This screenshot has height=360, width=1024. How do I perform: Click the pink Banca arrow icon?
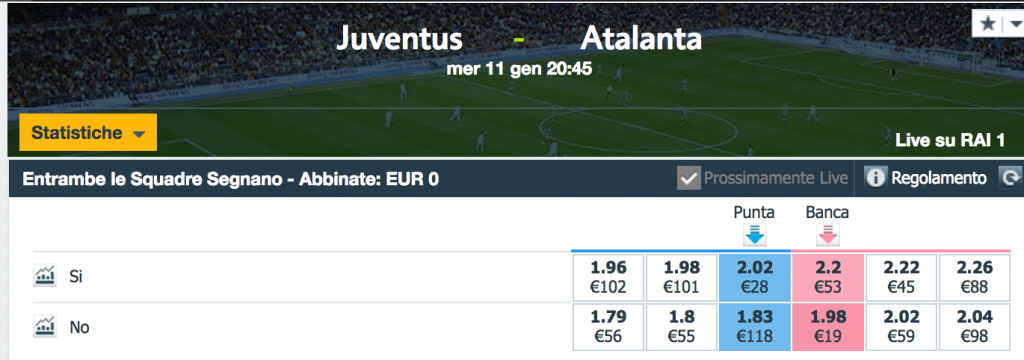tap(827, 235)
